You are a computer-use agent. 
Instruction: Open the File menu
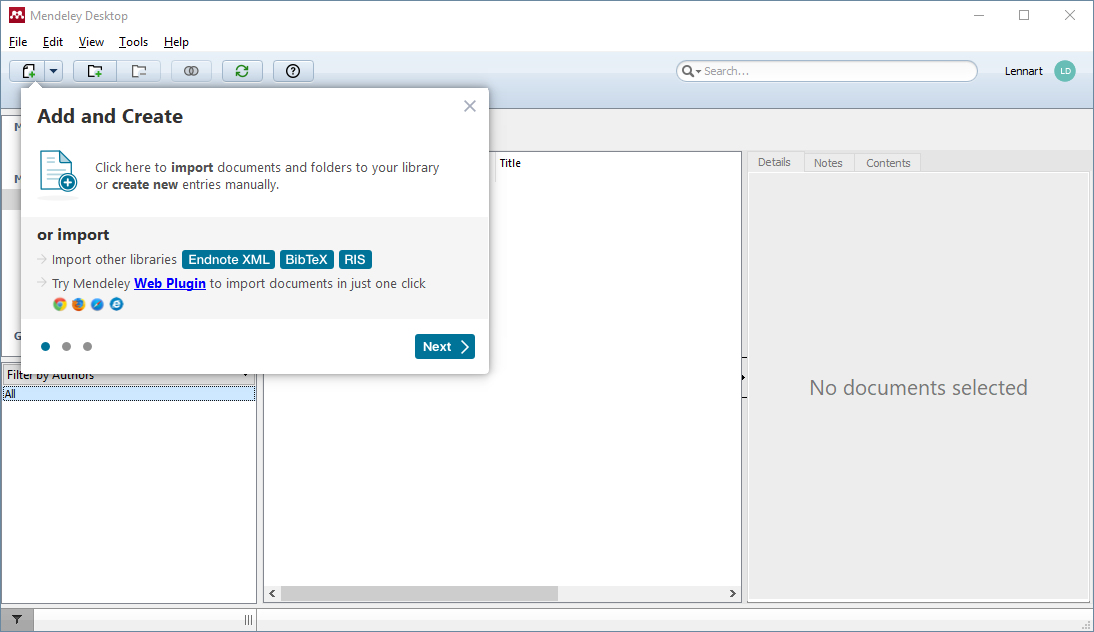[18, 42]
